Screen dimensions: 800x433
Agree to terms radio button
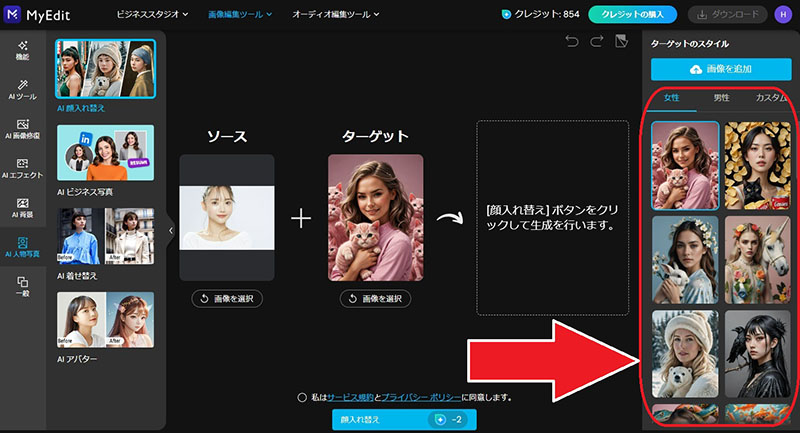point(302,397)
